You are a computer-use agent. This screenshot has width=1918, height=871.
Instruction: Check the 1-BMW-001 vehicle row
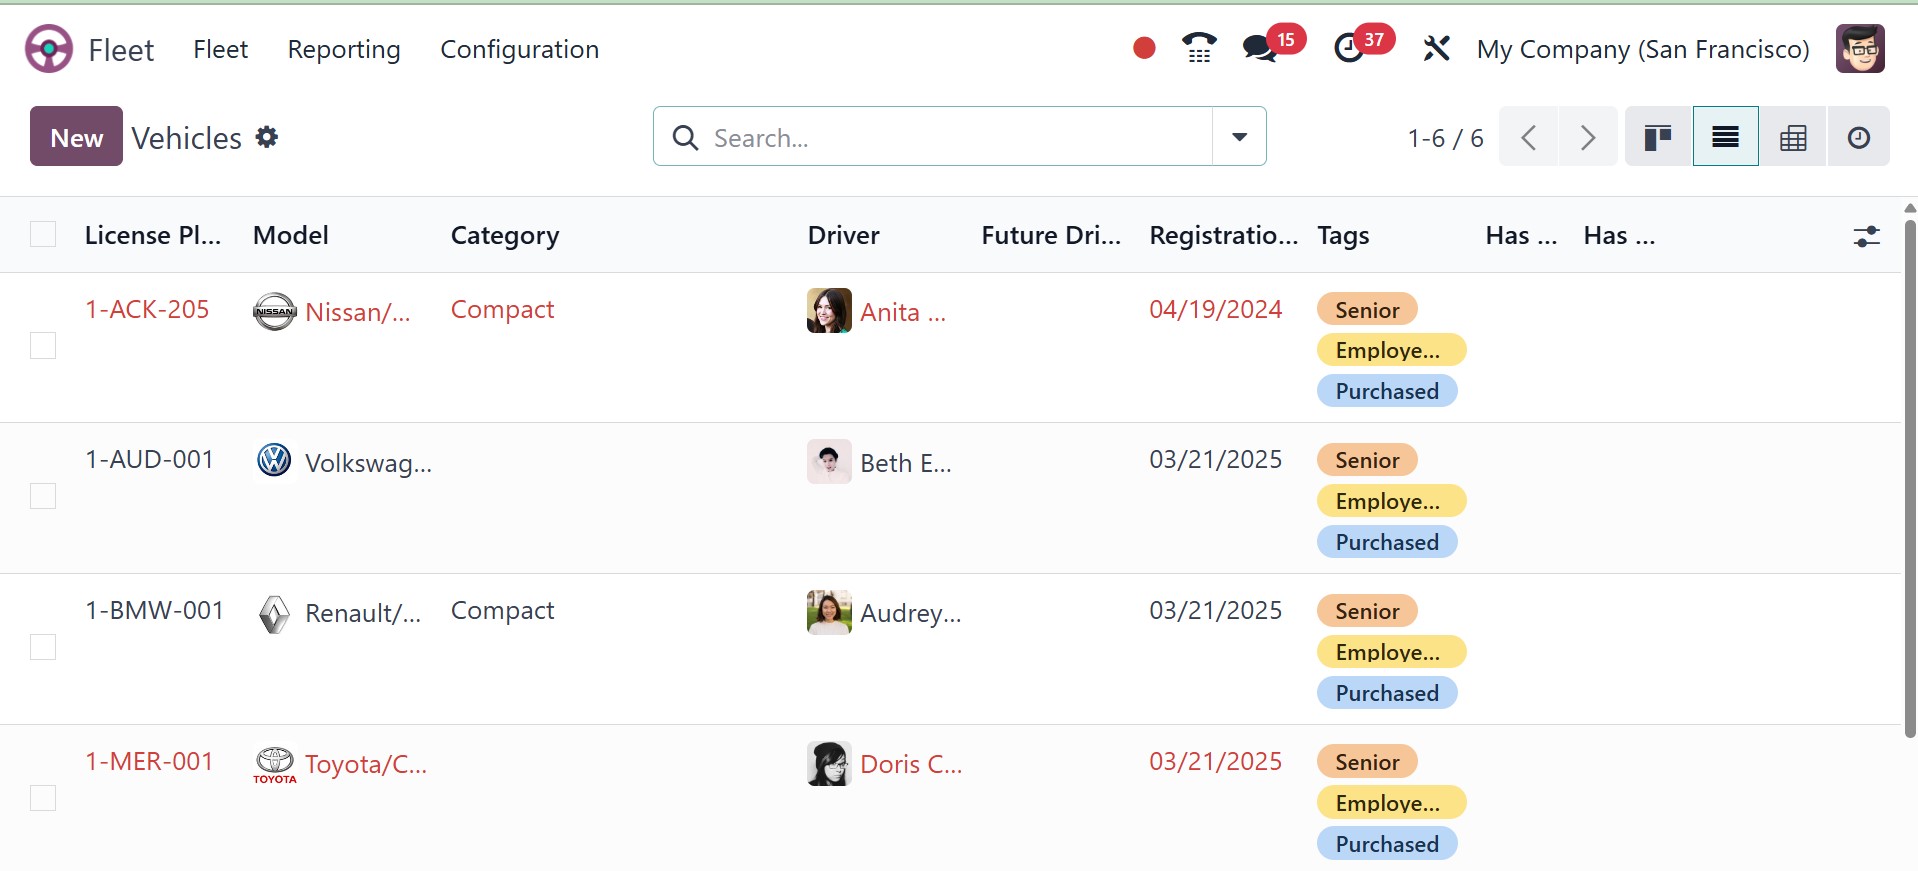point(43,648)
